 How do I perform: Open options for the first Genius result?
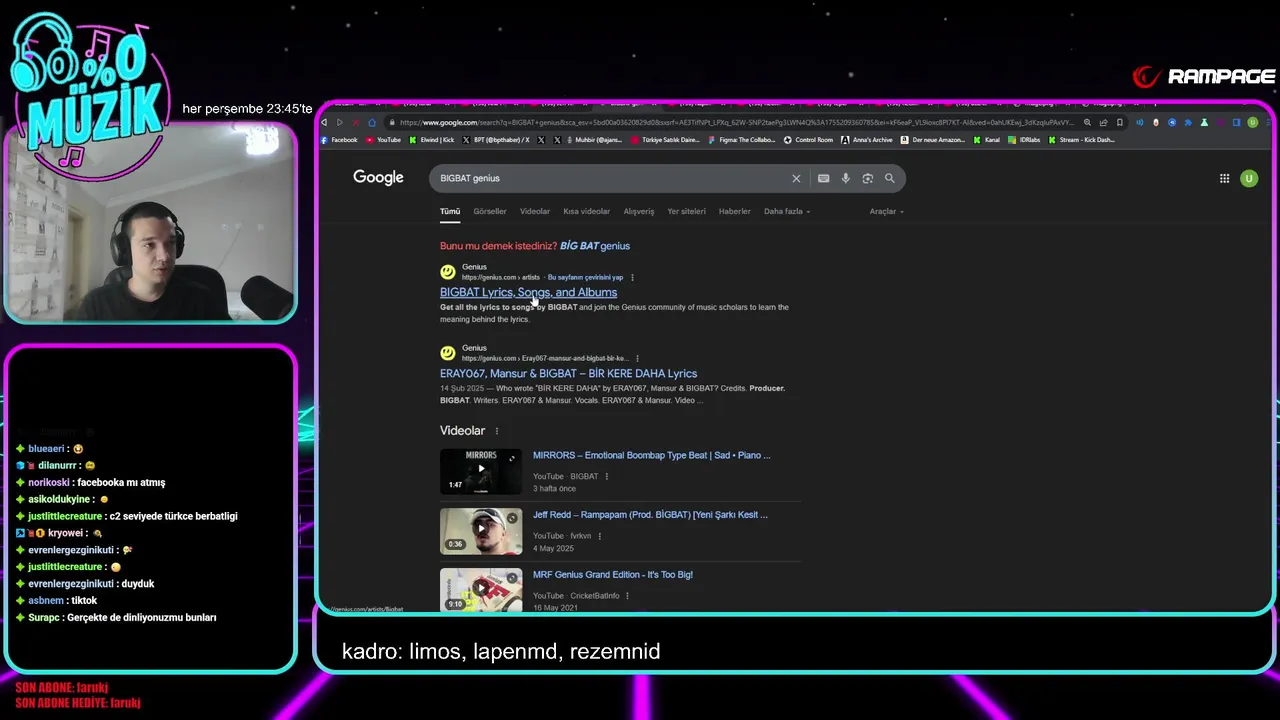(632, 277)
